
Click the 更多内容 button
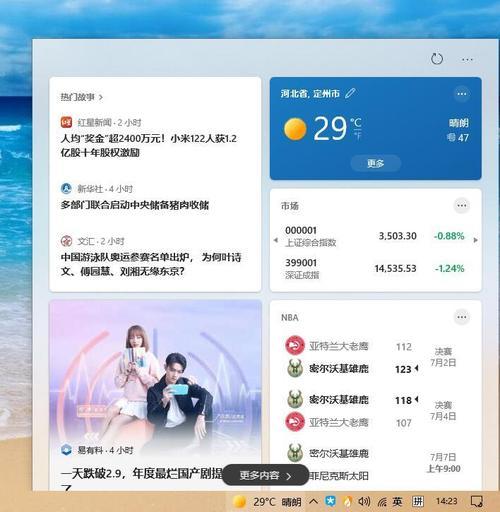265,475
